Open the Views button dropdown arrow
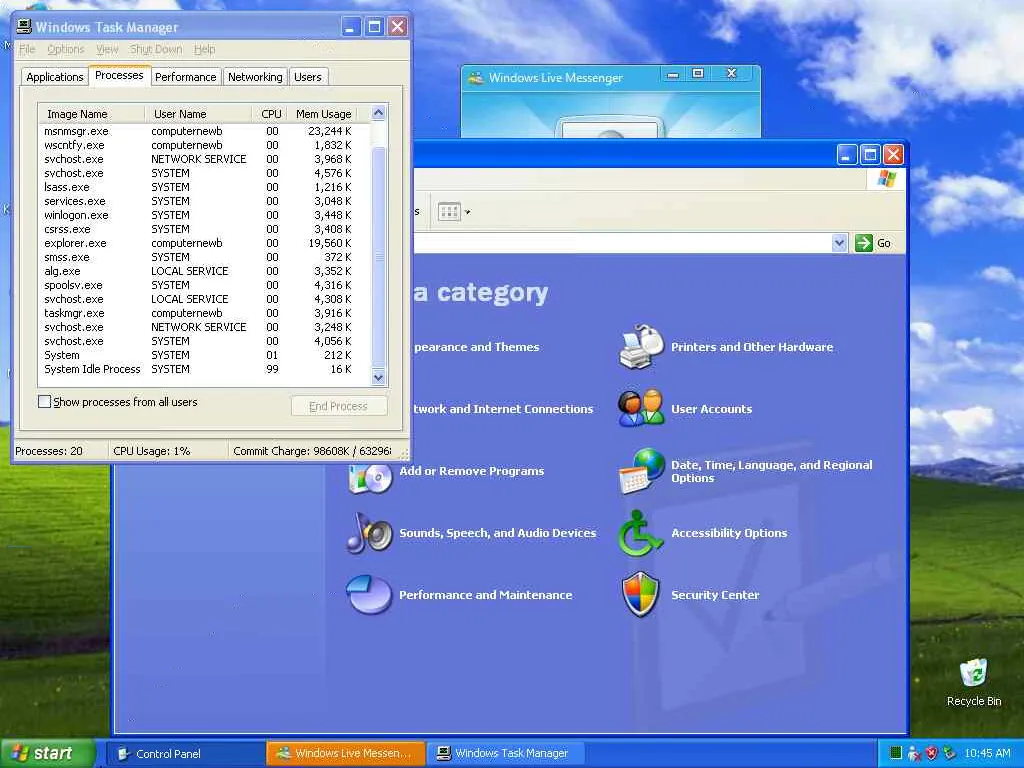1024x768 pixels. pyautogui.click(x=467, y=212)
